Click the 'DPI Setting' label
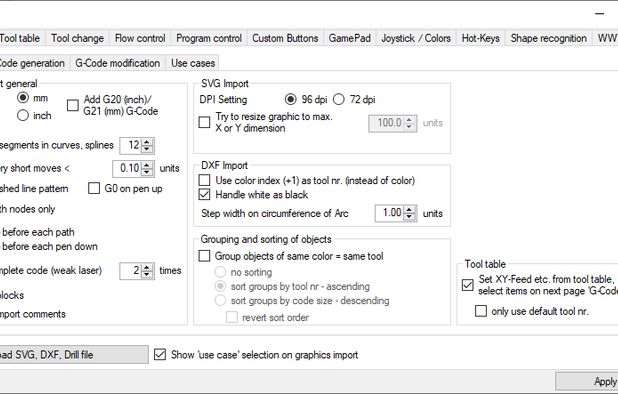Screen dimensions: 618x394 tap(223, 99)
